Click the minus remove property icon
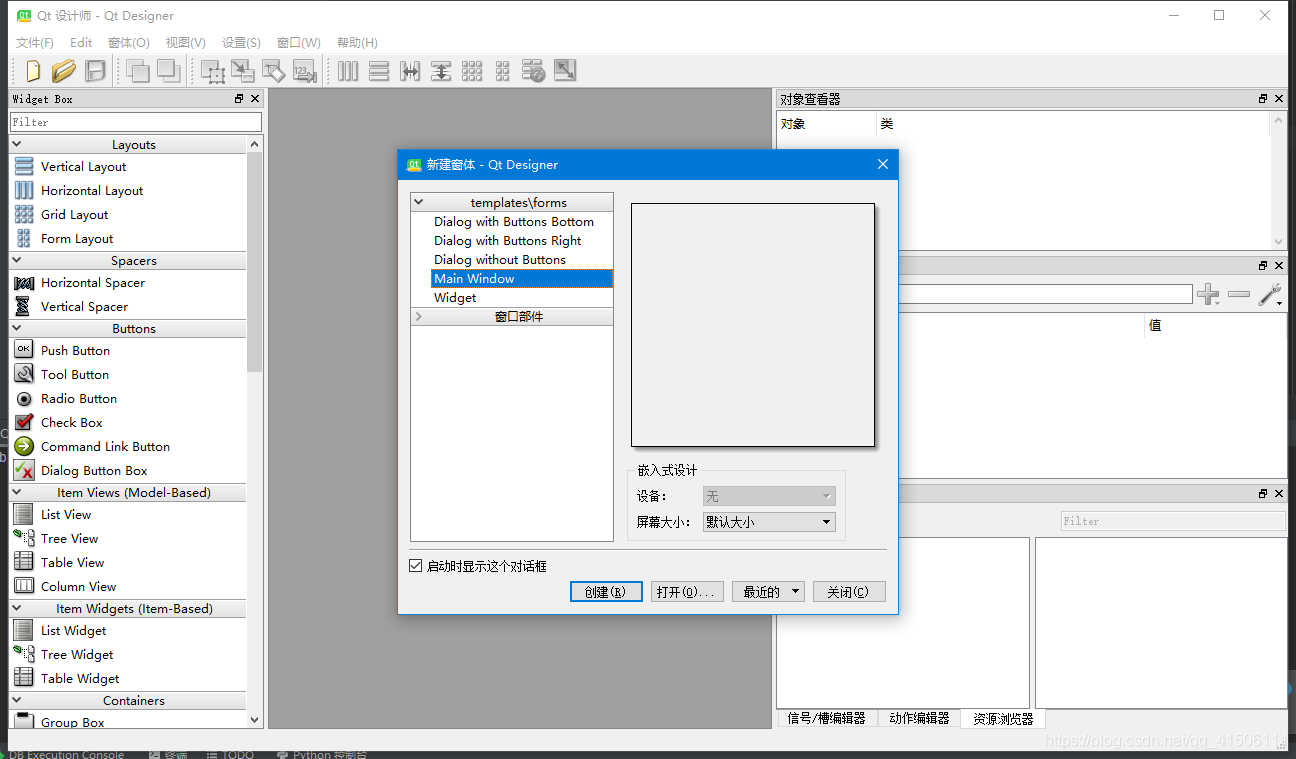Image resolution: width=1296 pixels, height=759 pixels. [1239, 294]
